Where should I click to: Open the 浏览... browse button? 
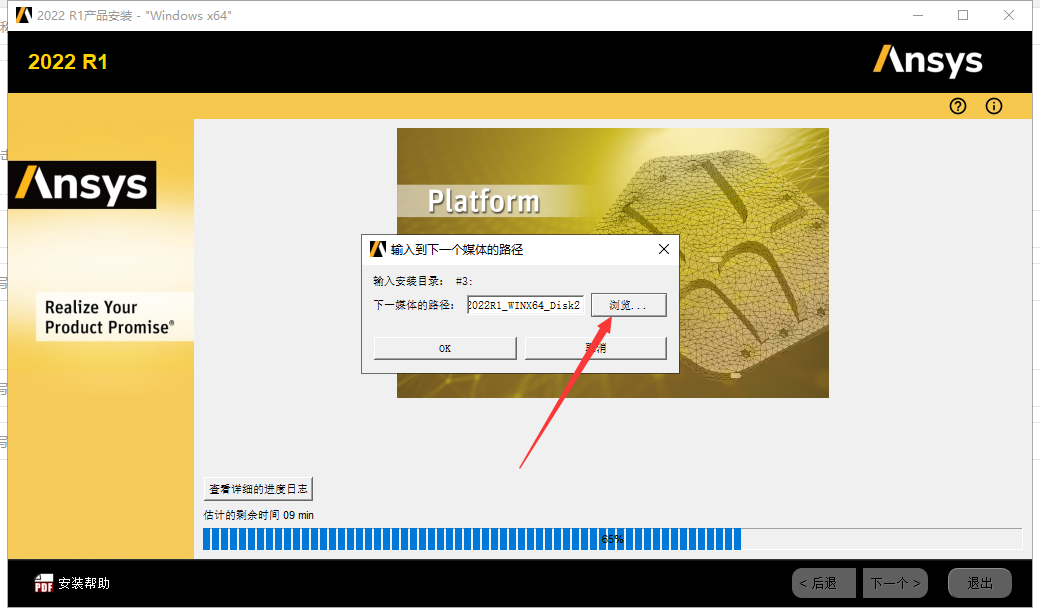pos(628,305)
